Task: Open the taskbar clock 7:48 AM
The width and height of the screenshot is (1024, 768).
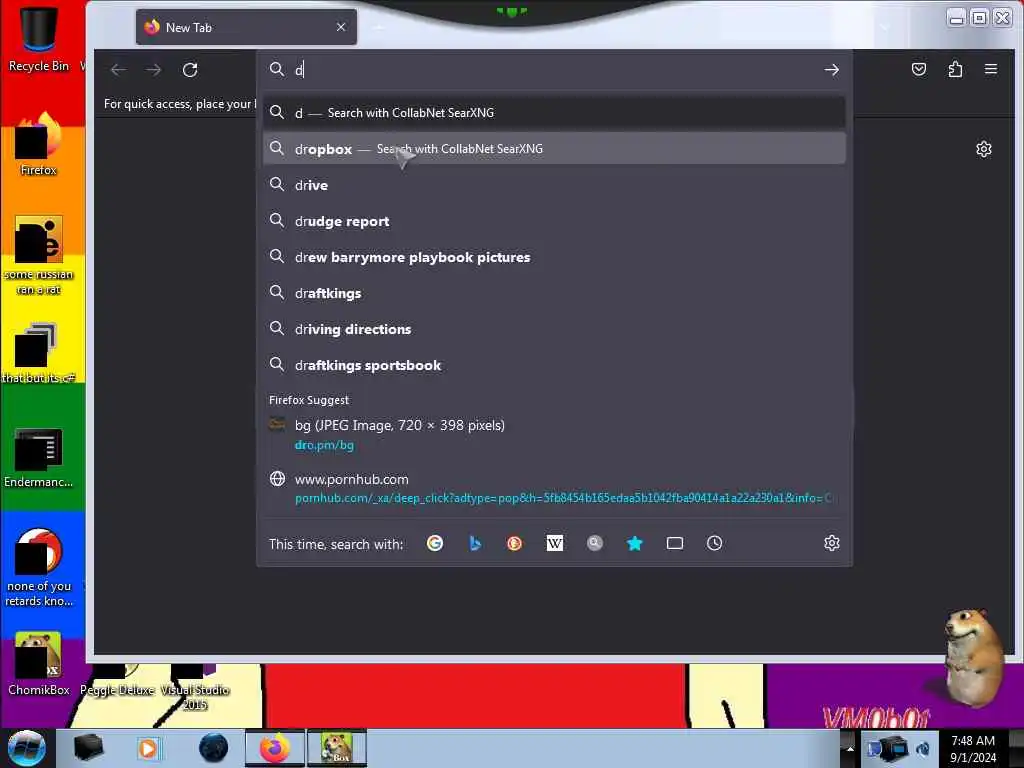Action: pos(973,748)
